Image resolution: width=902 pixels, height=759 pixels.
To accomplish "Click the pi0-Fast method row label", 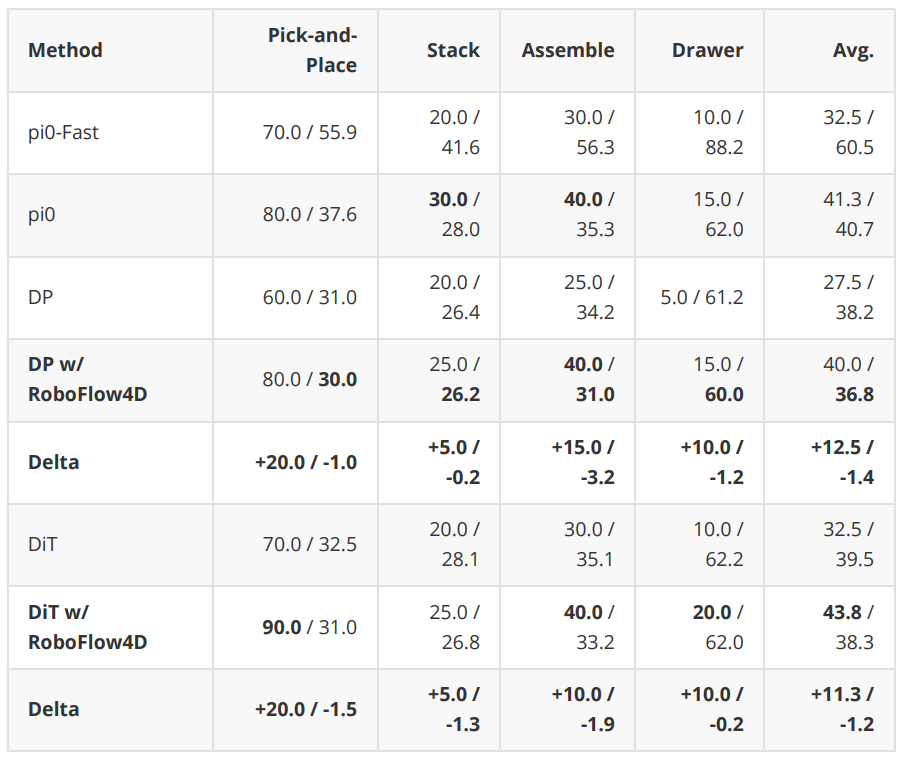I will coord(63,132).
